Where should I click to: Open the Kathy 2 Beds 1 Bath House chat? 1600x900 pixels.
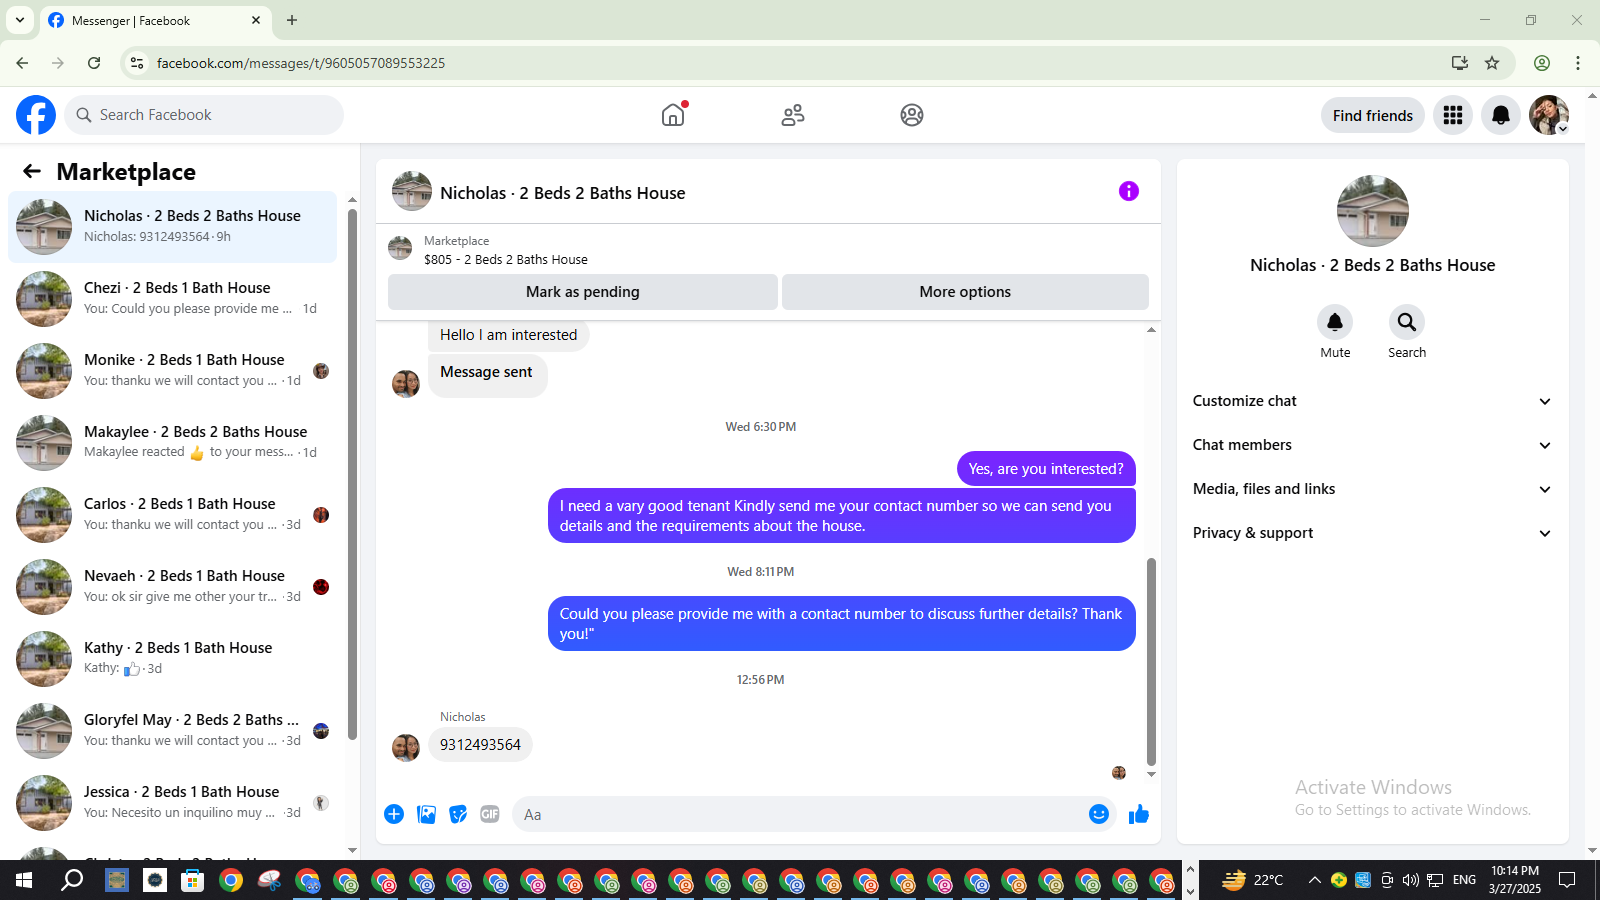172,659
